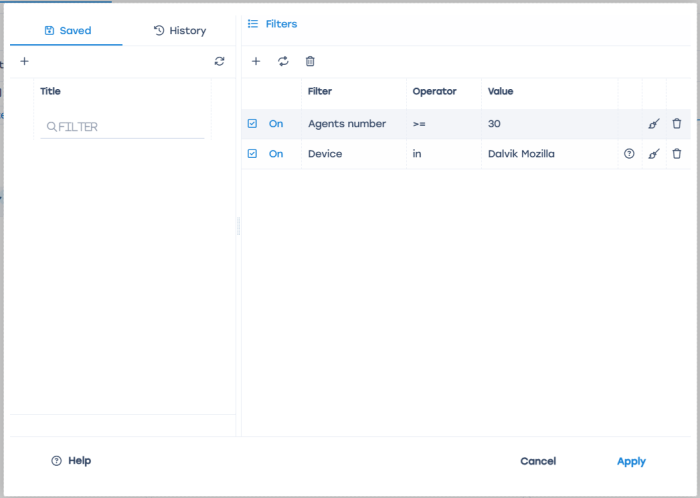Click the reload filters icon in toolbar
Viewport: 700px width, 498px height.
[x=283, y=61]
